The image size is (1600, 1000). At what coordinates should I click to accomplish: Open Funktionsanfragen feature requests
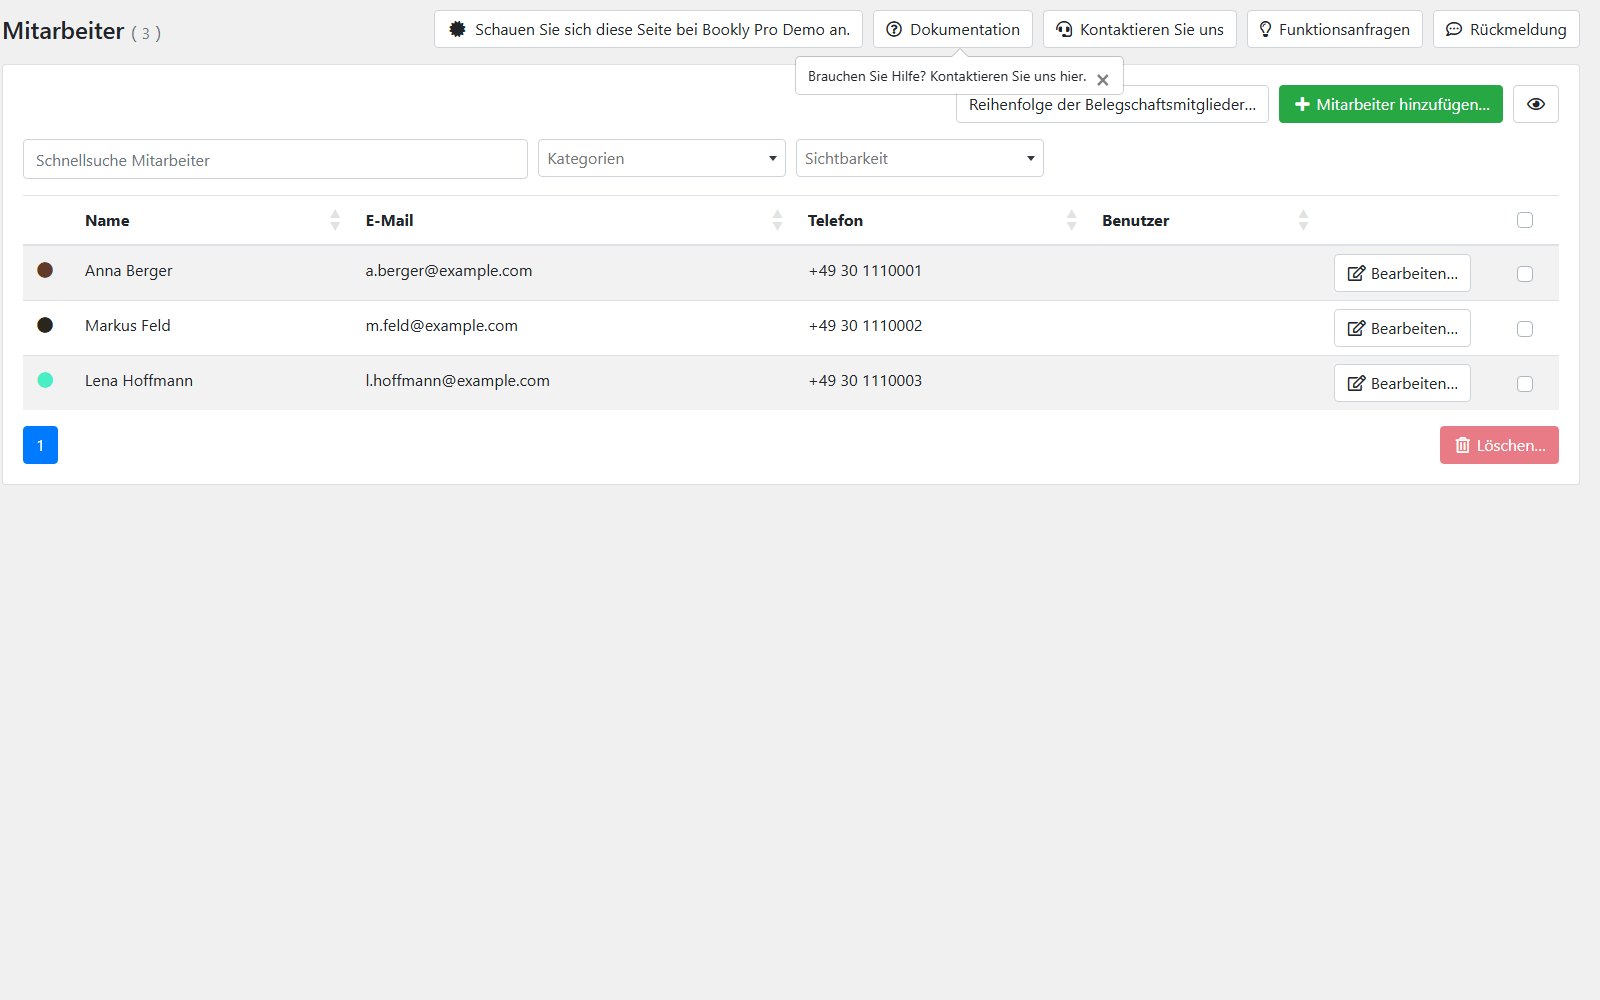click(1335, 29)
